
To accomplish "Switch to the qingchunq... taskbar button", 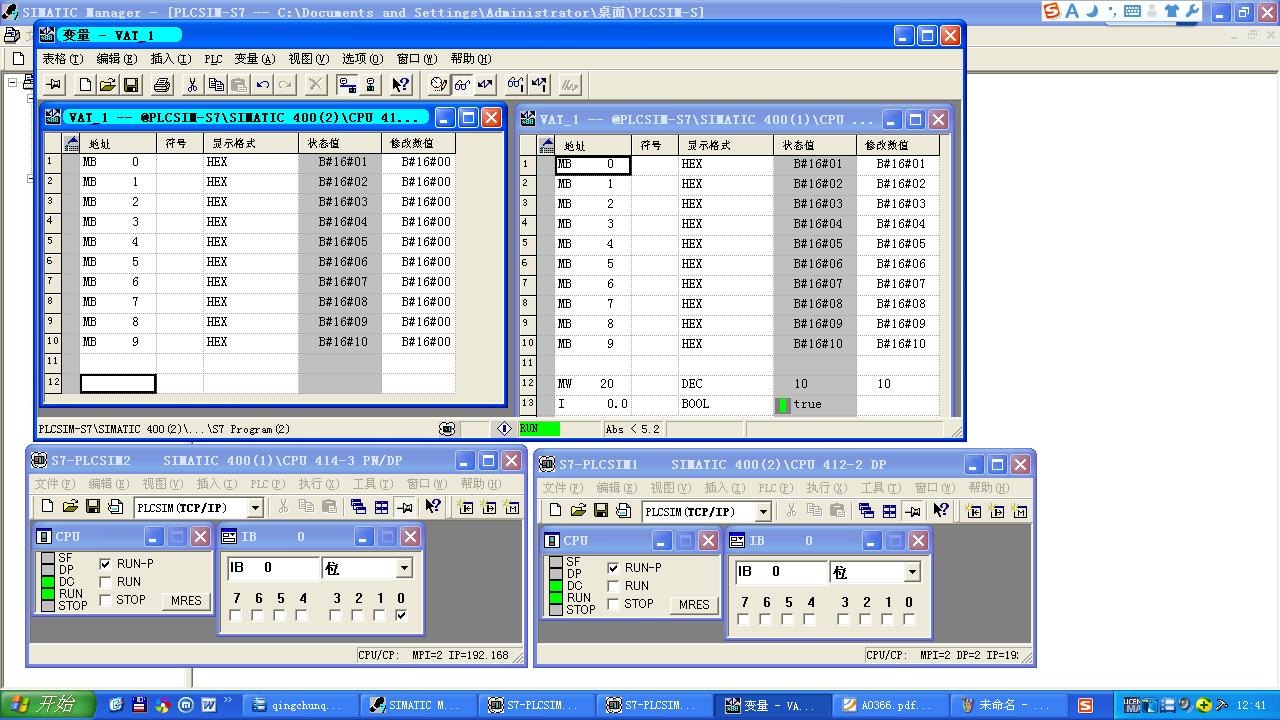I will click(x=301, y=705).
